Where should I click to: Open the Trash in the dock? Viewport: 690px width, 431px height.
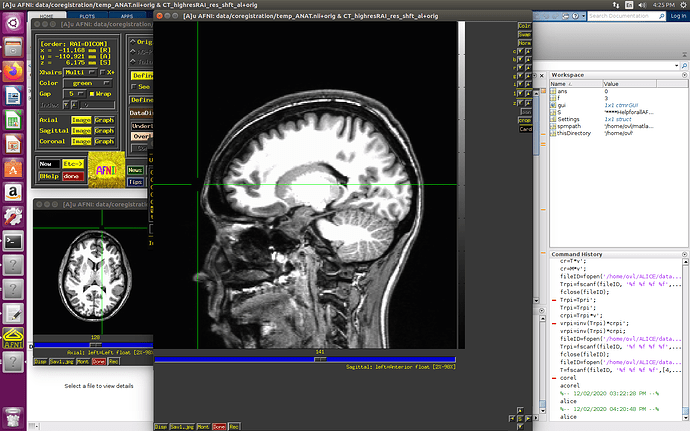13,417
